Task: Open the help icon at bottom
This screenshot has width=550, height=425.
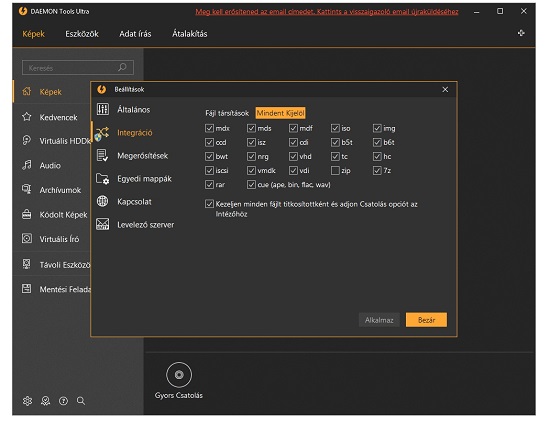Action: click(x=63, y=401)
